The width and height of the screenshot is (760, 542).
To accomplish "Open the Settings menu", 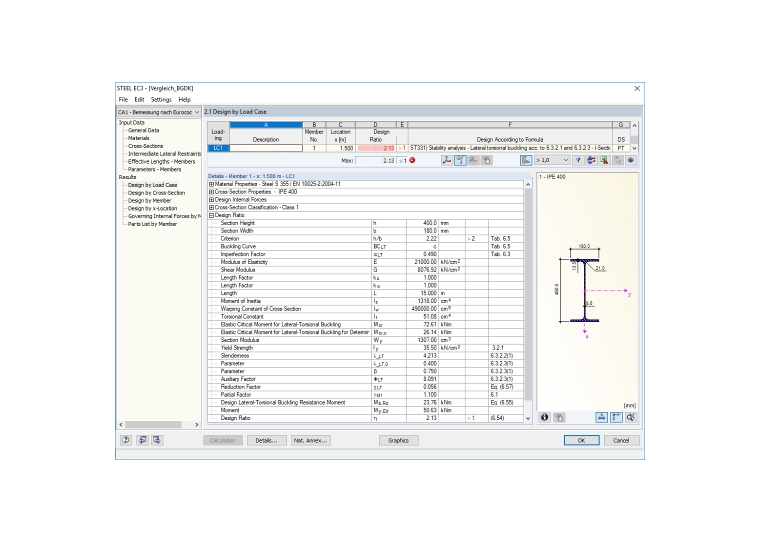I will (161, 99).
